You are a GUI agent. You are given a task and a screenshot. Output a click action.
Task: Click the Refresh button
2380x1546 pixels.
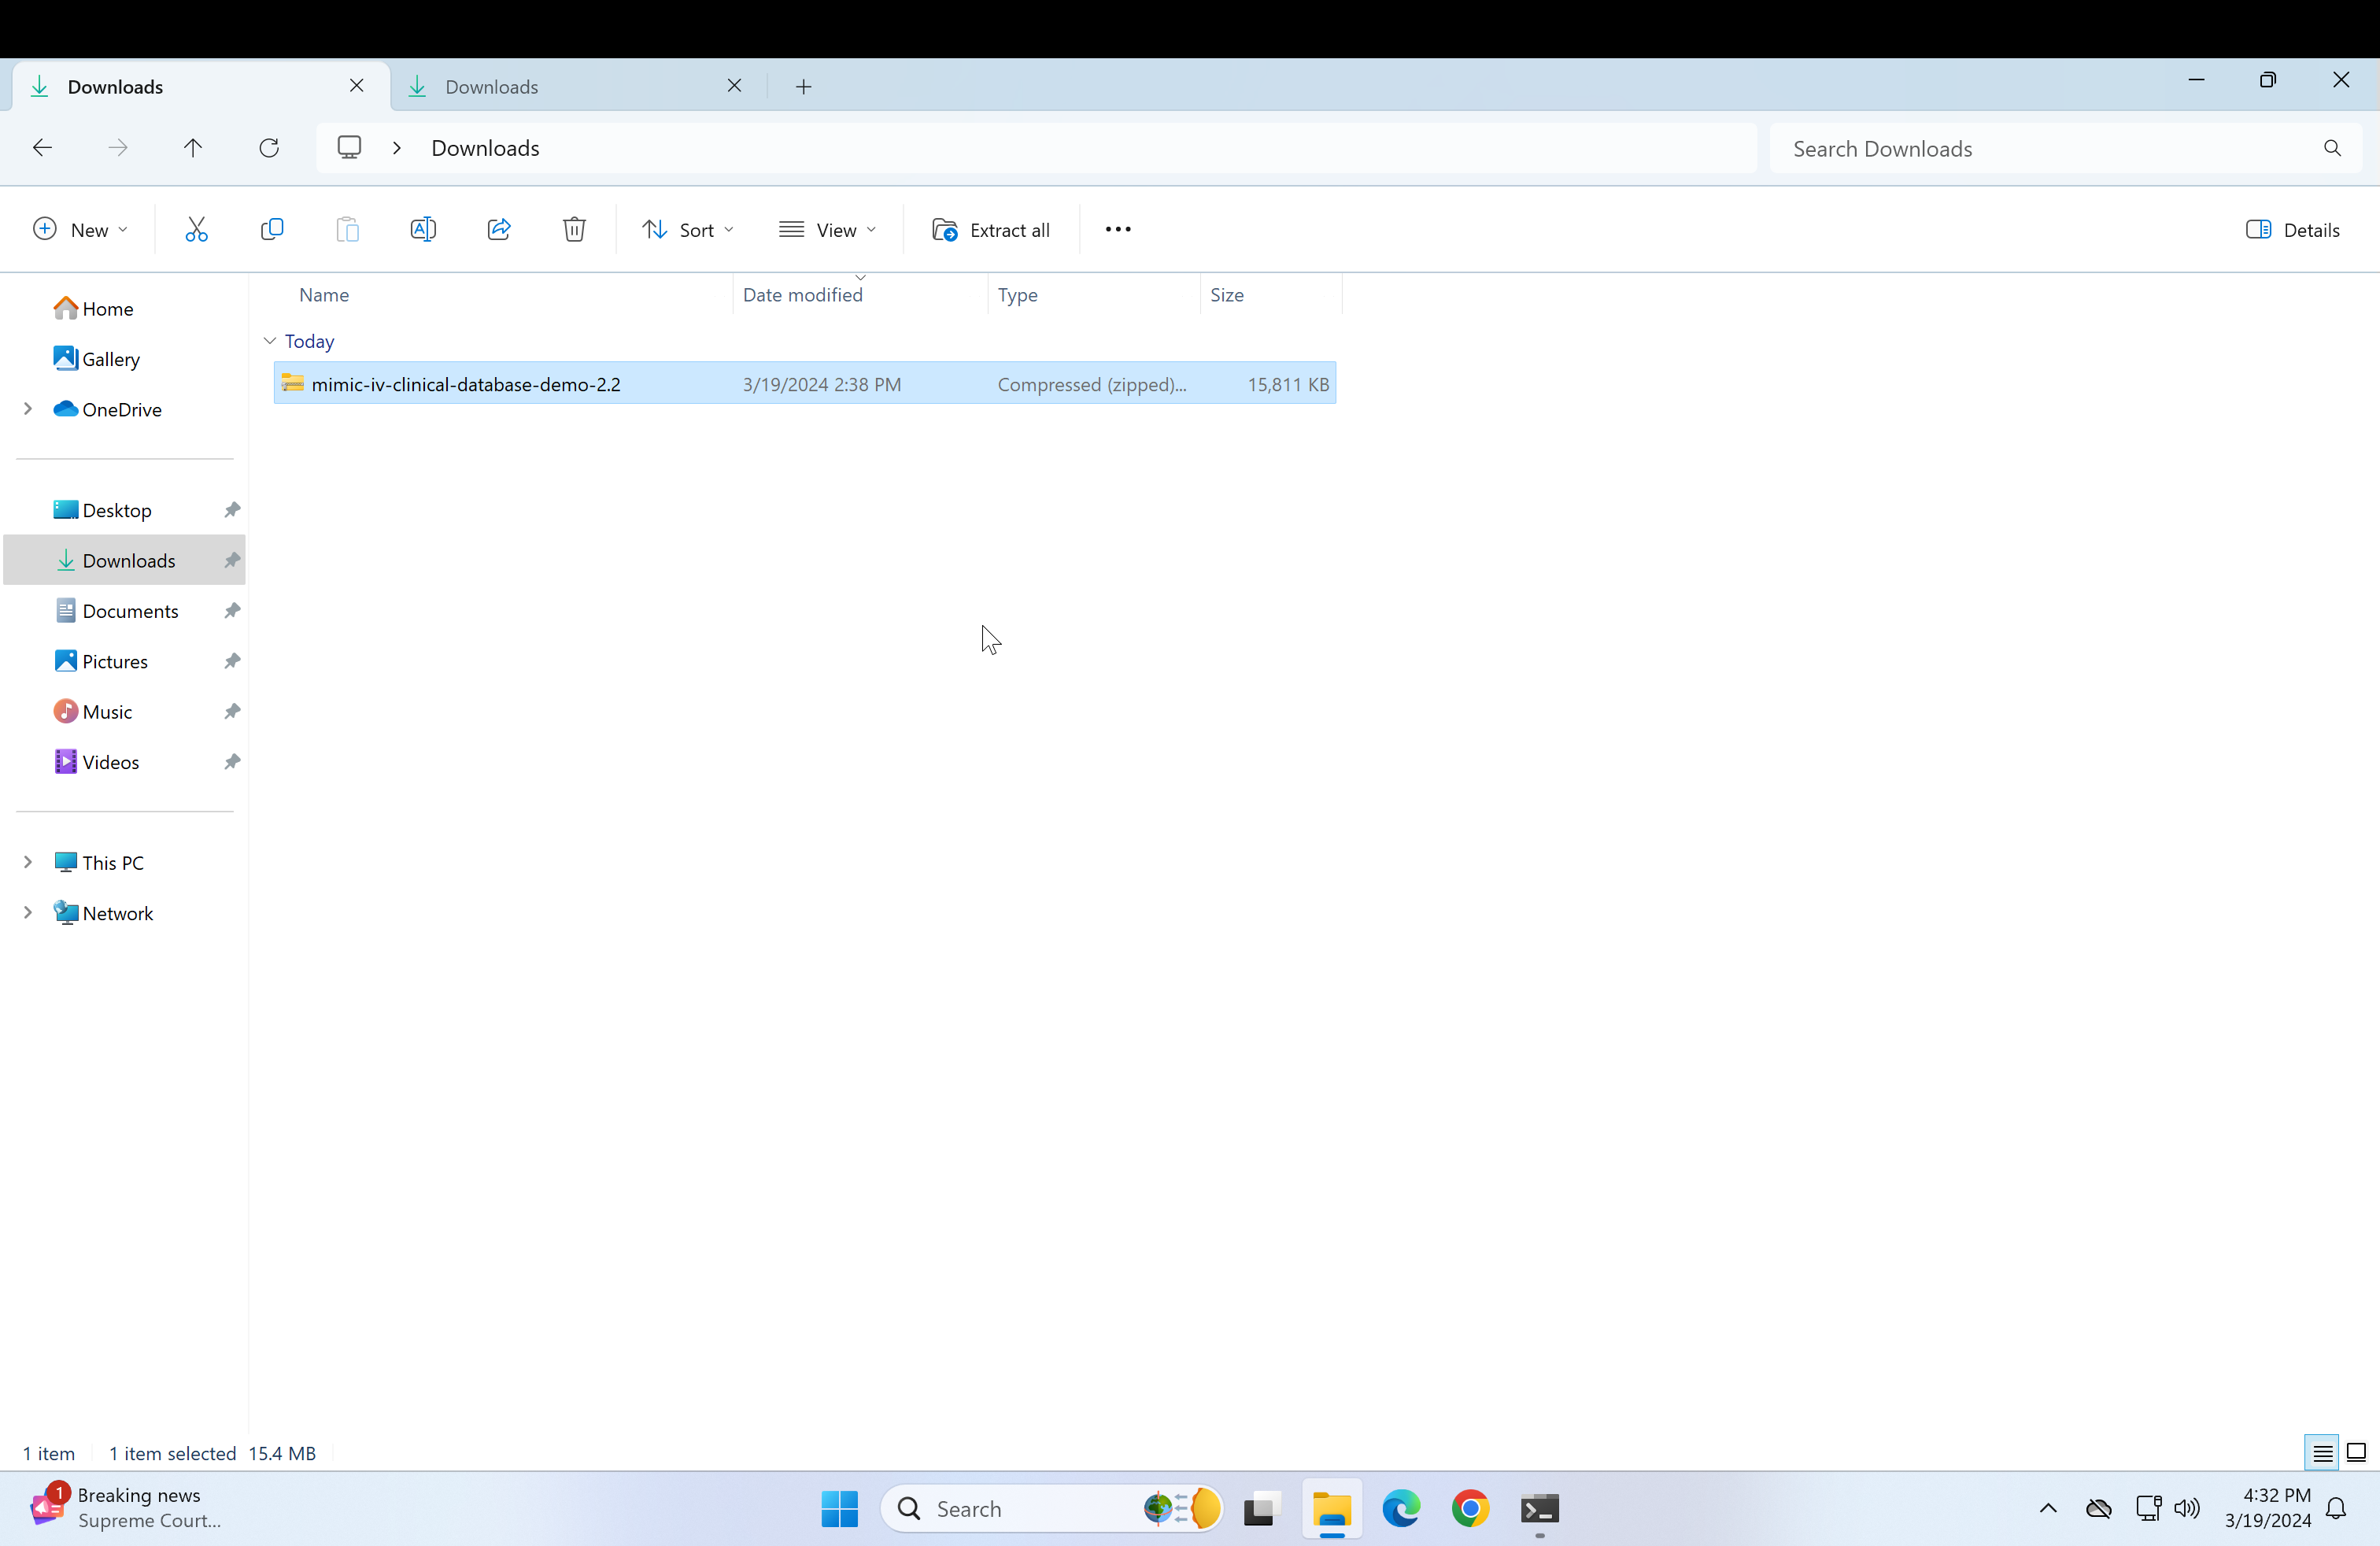269,148
